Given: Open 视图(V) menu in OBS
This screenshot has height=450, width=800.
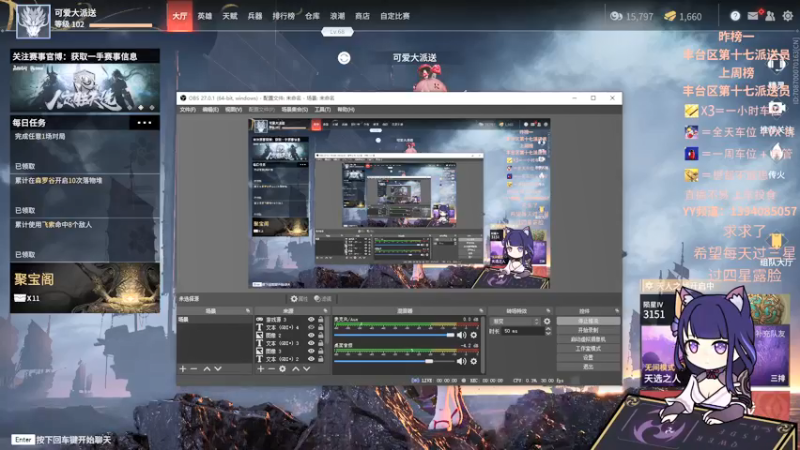Looking at the screenshot, I should pos(233,110).
